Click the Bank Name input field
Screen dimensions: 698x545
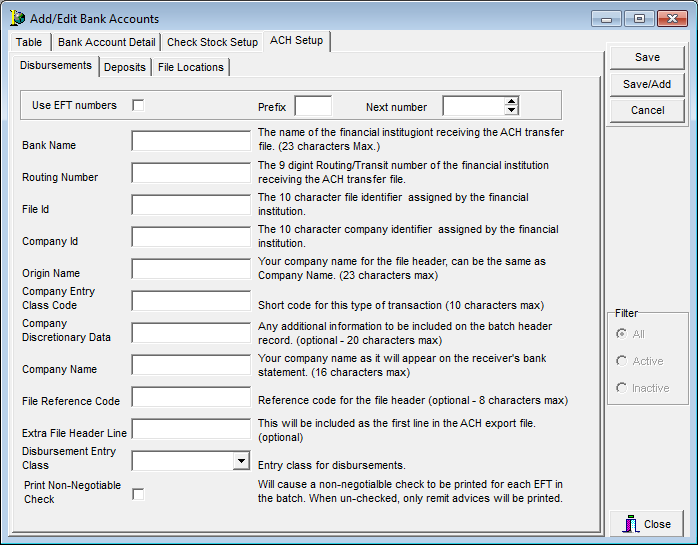tap(191, 141)
